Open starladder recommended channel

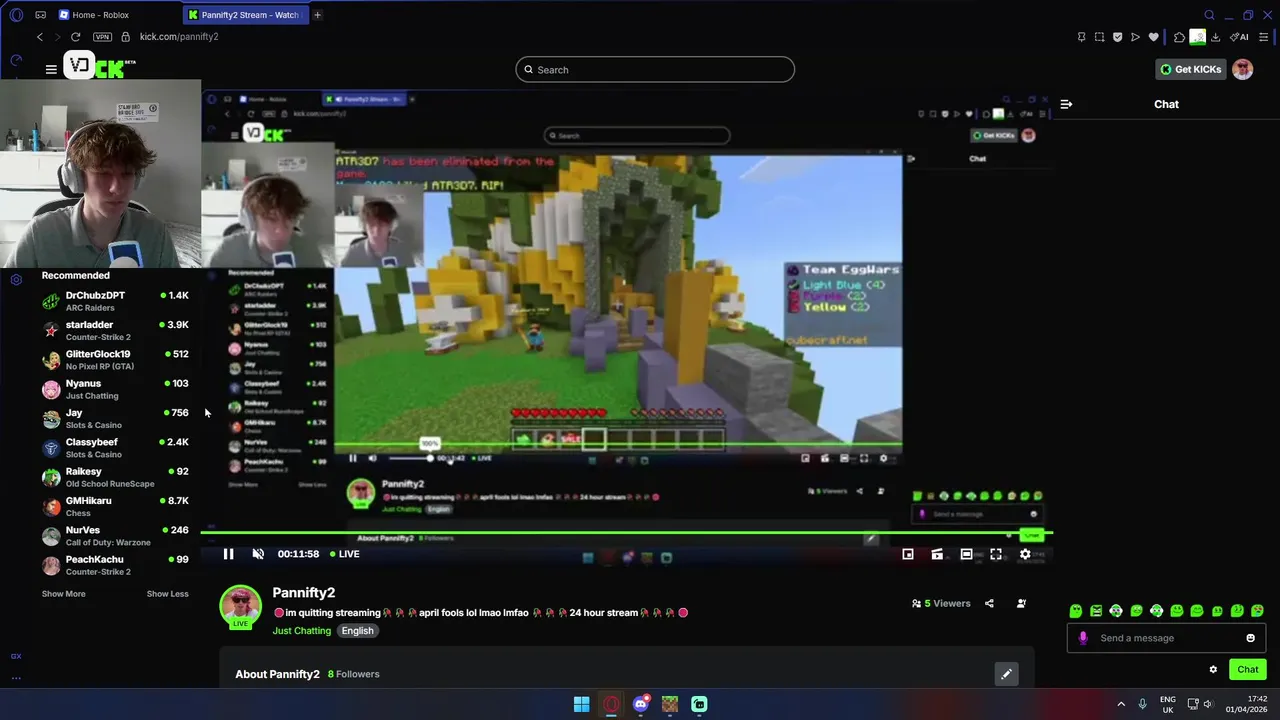tap(115, 330)
